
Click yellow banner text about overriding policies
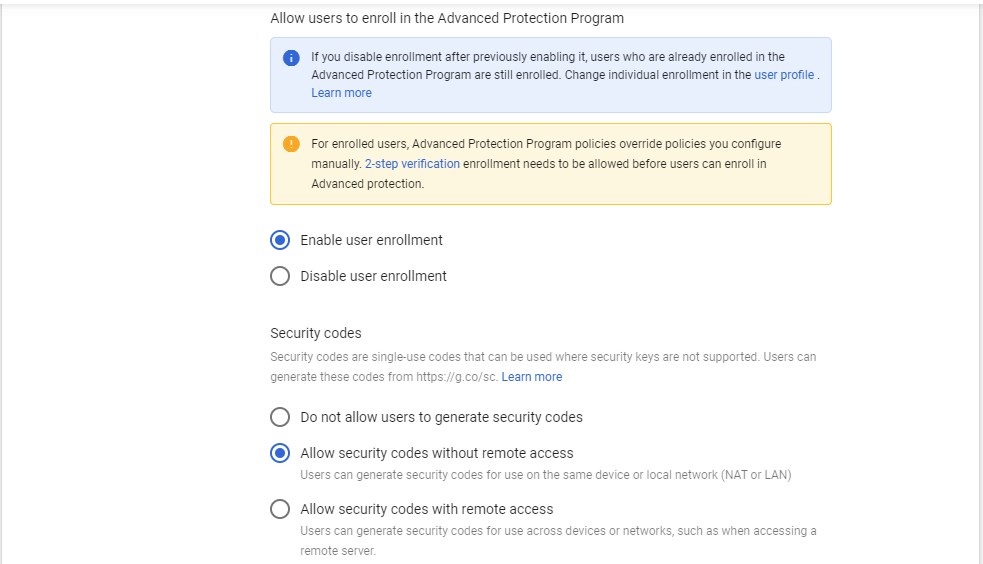click(546, 164)
